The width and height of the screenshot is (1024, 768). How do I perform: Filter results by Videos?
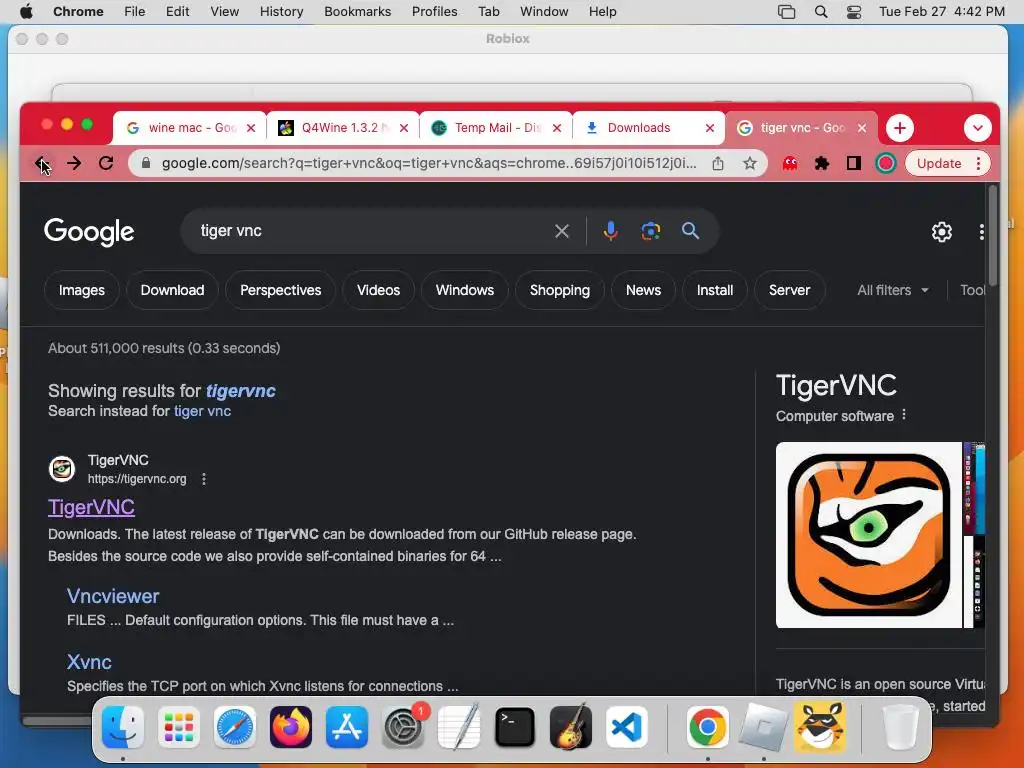pyautogui.click(x=378, y=290)
